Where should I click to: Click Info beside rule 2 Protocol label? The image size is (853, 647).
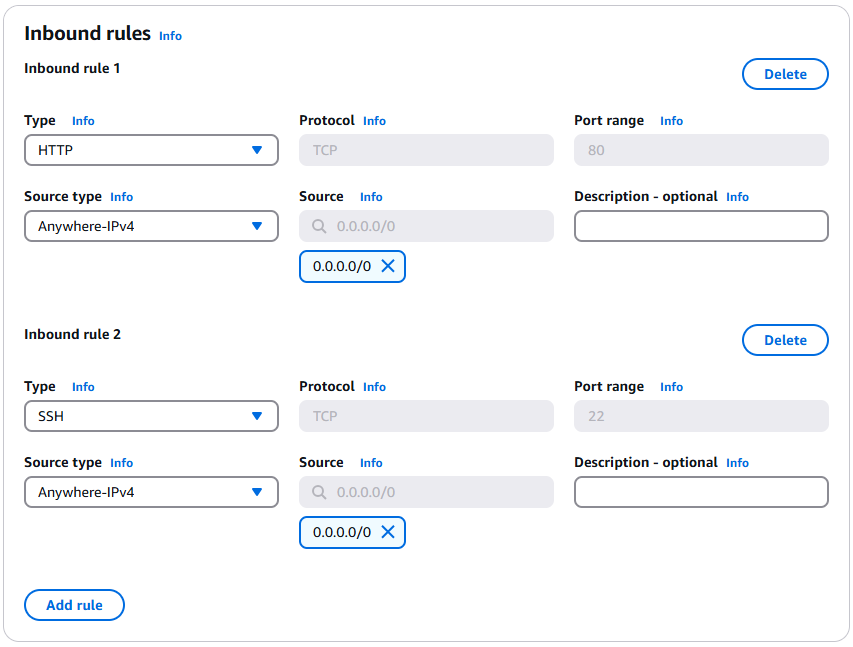pos(374,386)
